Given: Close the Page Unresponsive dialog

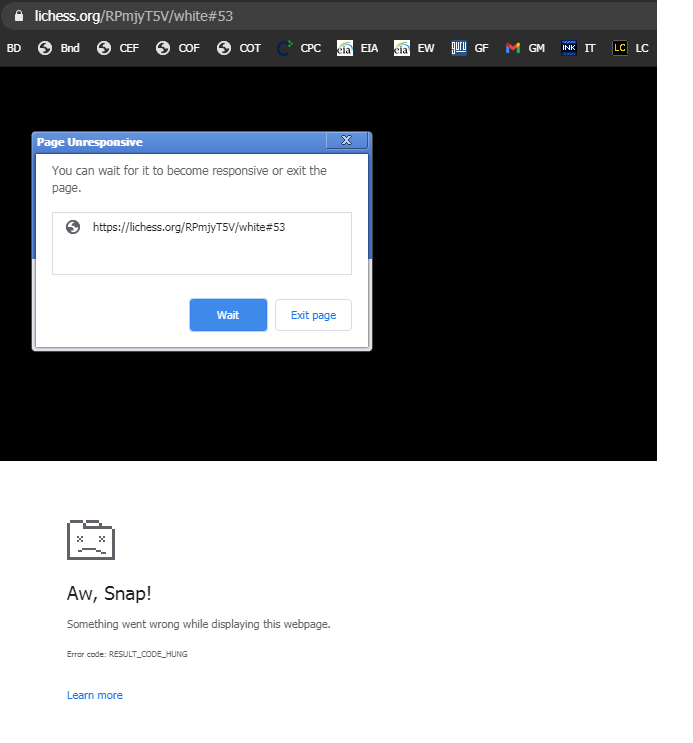Looking at the screenshot, I should 346,140.
